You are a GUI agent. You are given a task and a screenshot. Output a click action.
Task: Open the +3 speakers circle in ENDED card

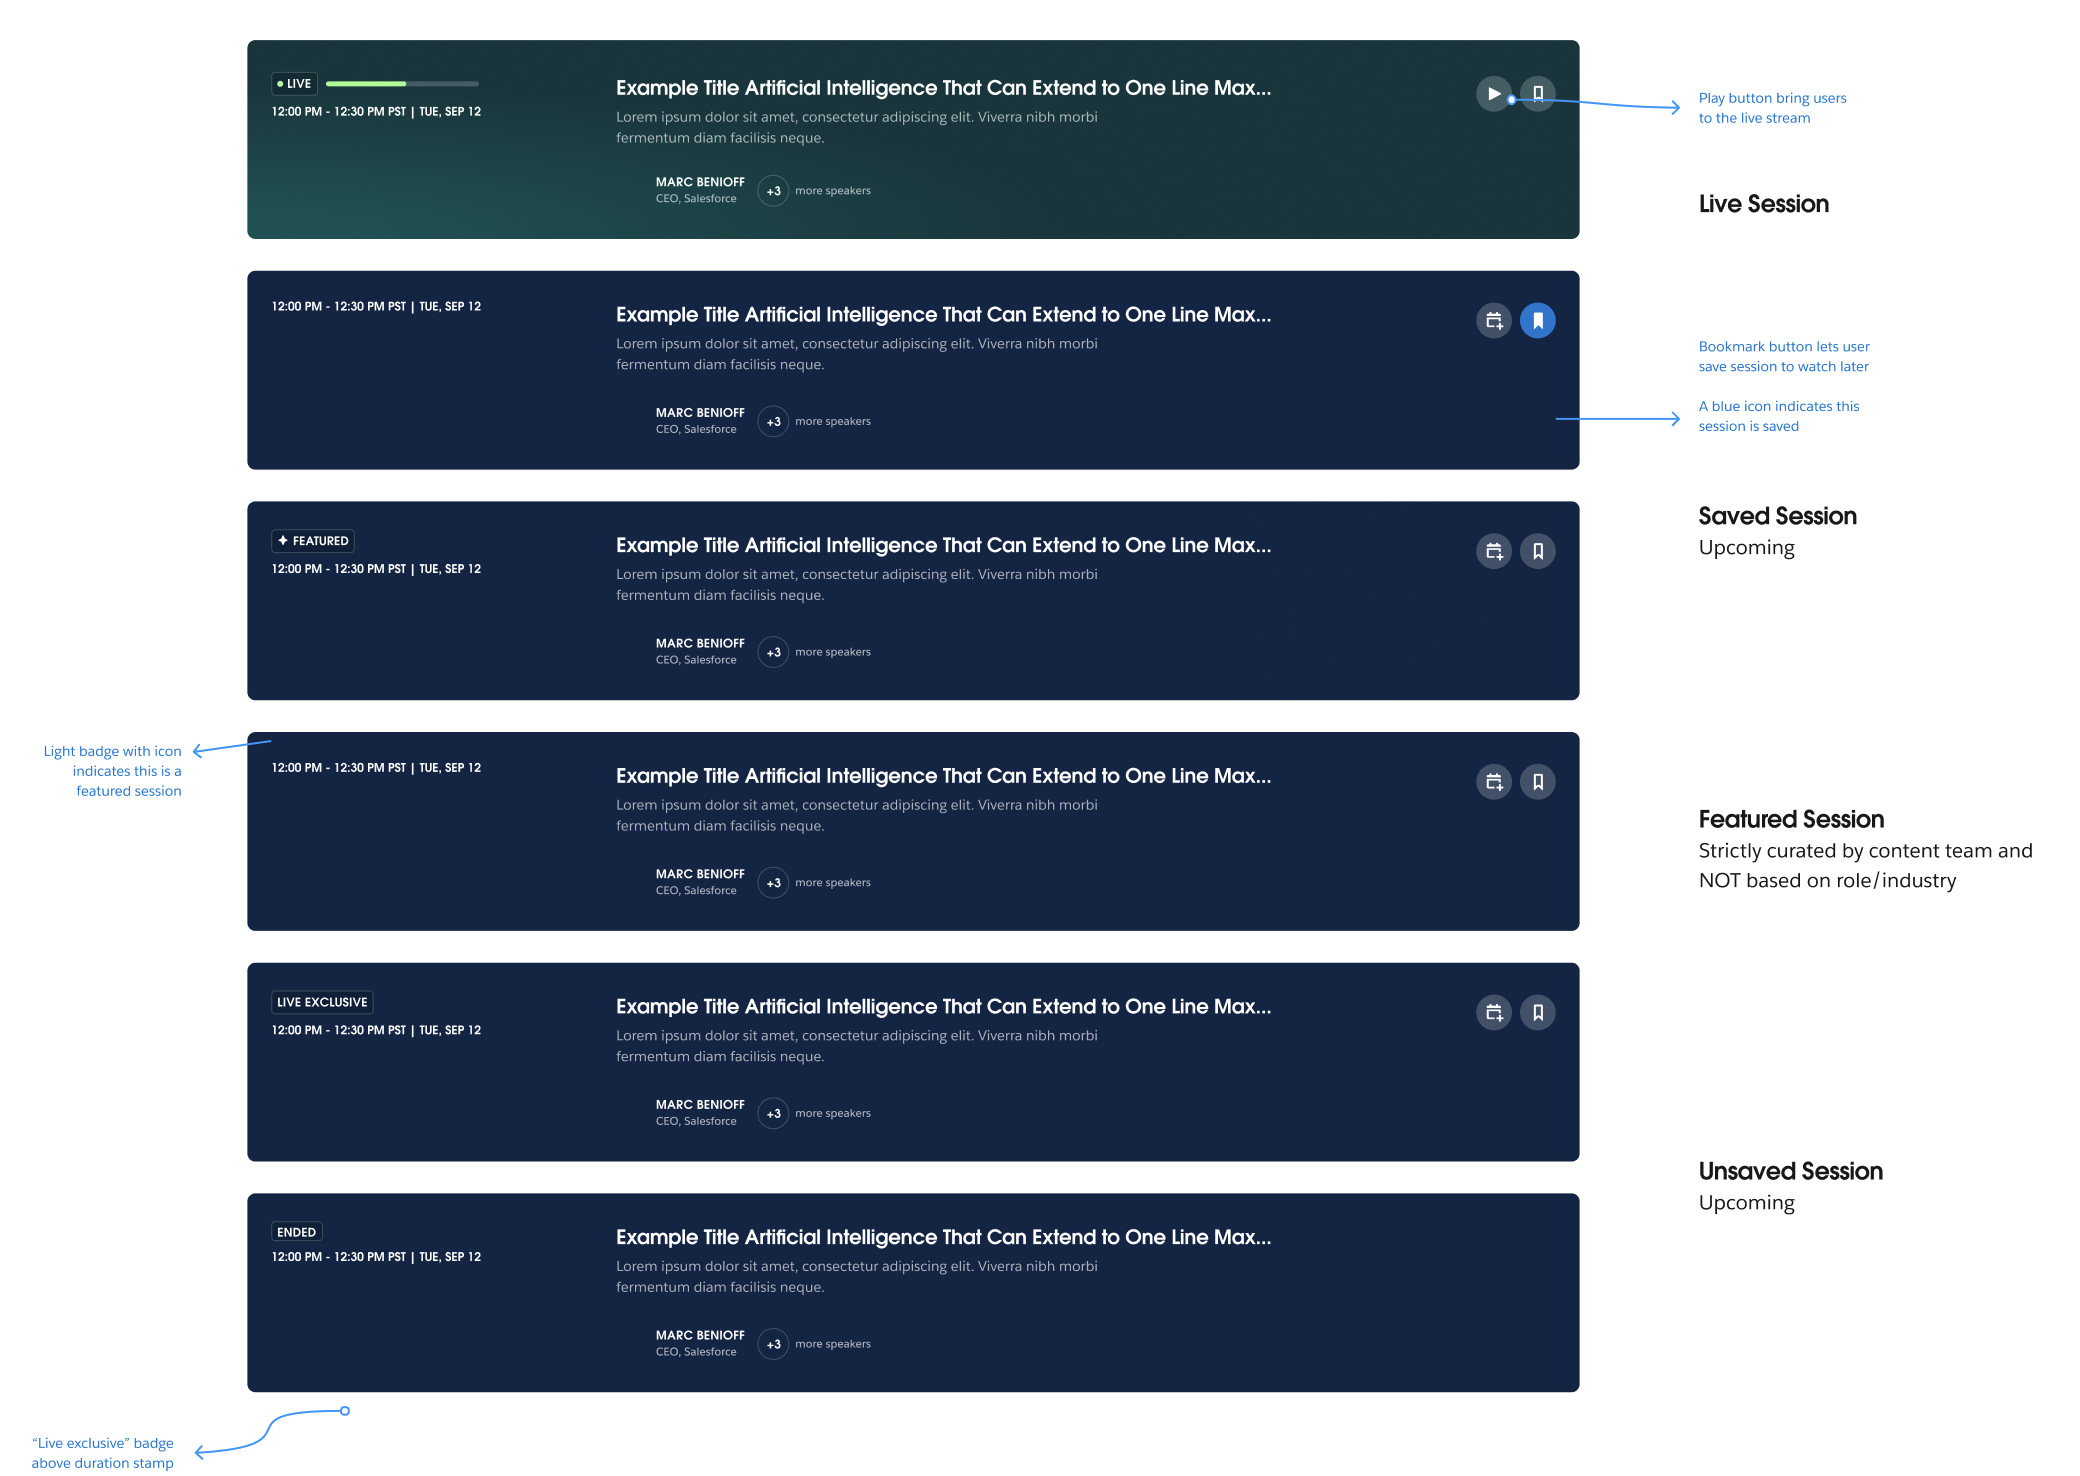pos(773,1344)
